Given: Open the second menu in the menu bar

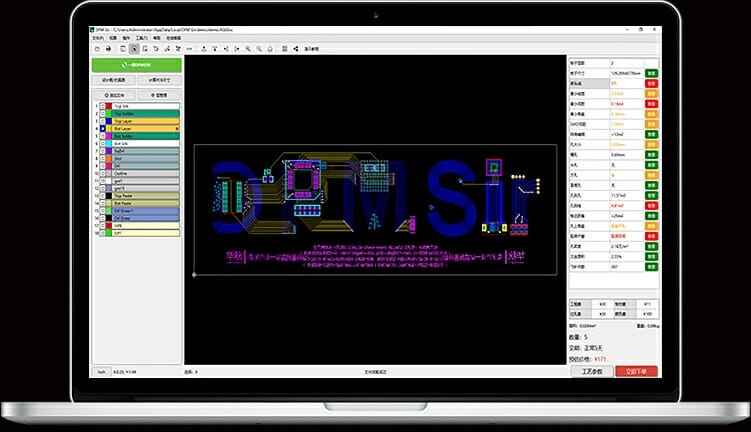Looking at the screenshot, I should click(x=113, y=38).
